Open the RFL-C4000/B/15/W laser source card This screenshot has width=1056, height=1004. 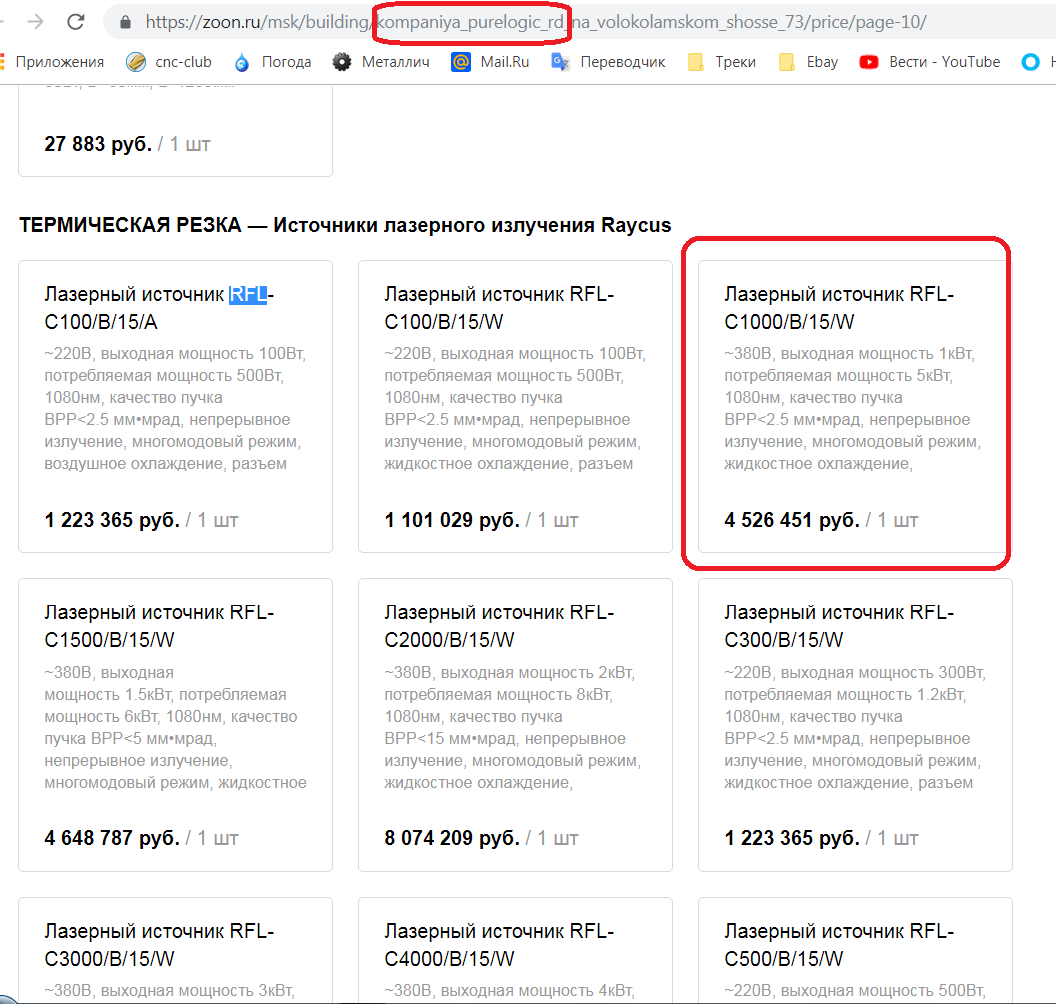pyautogui.click(x=515, y=950)
